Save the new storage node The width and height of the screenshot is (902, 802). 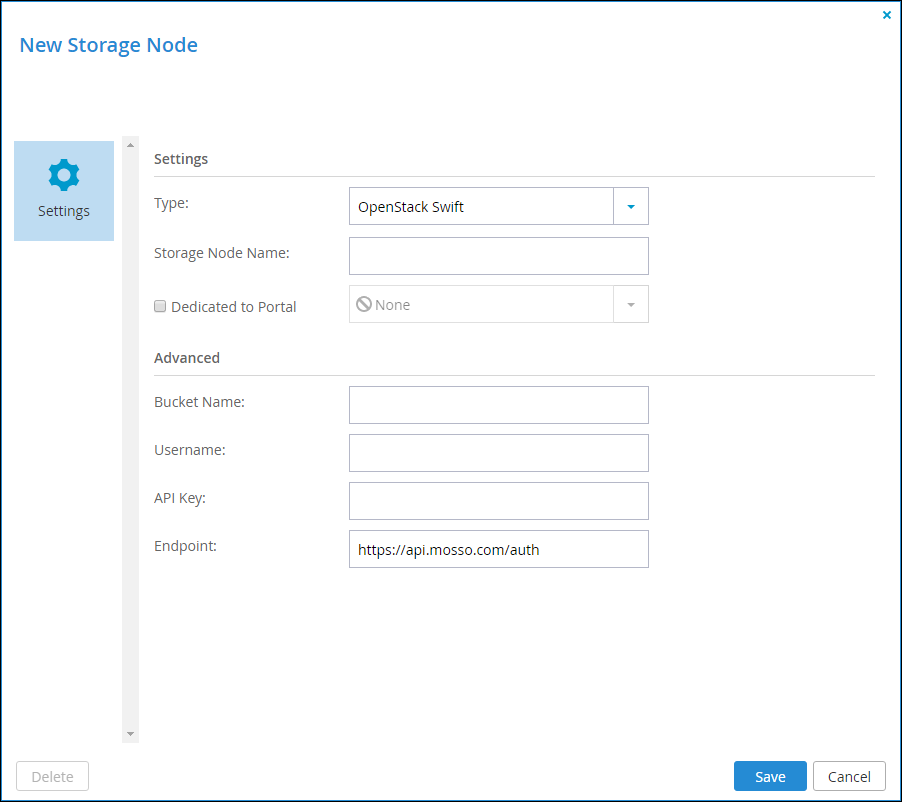770,776
